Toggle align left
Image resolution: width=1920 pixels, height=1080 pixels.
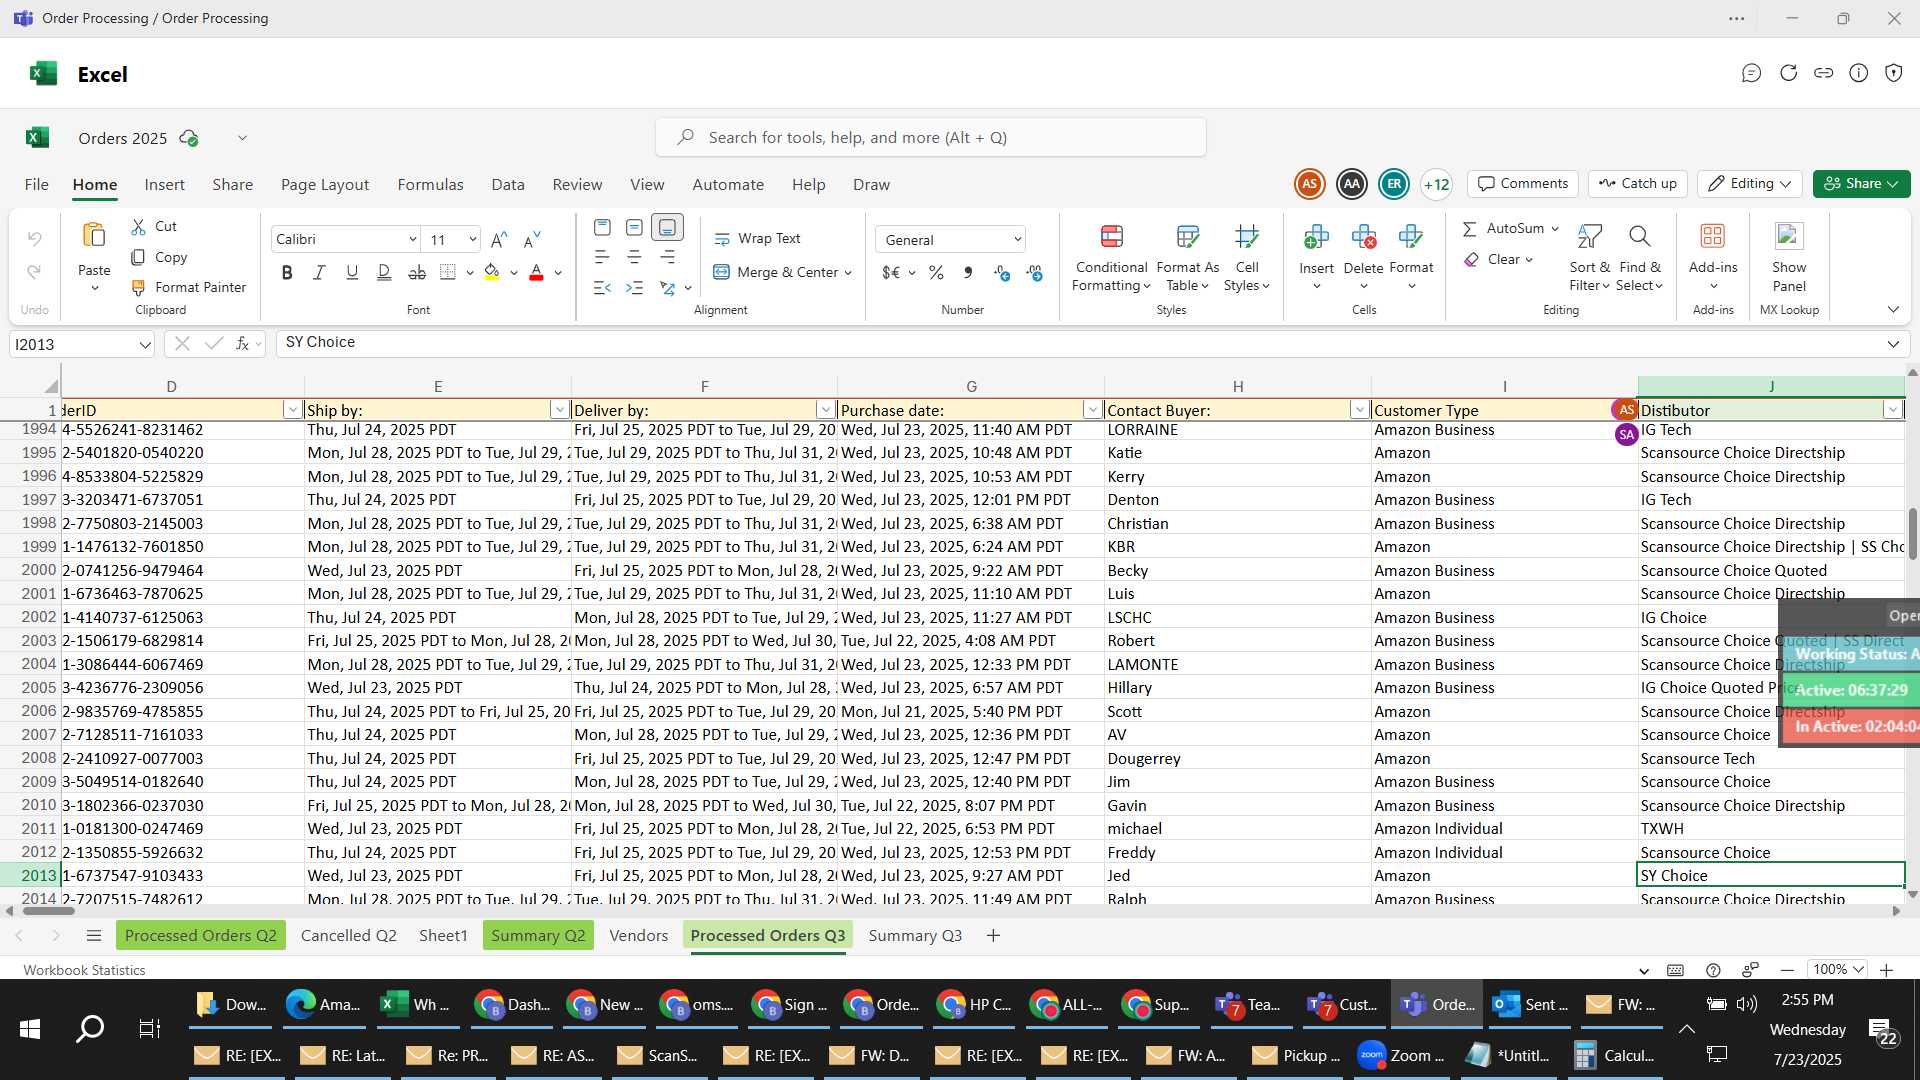(x=602, y=258)
